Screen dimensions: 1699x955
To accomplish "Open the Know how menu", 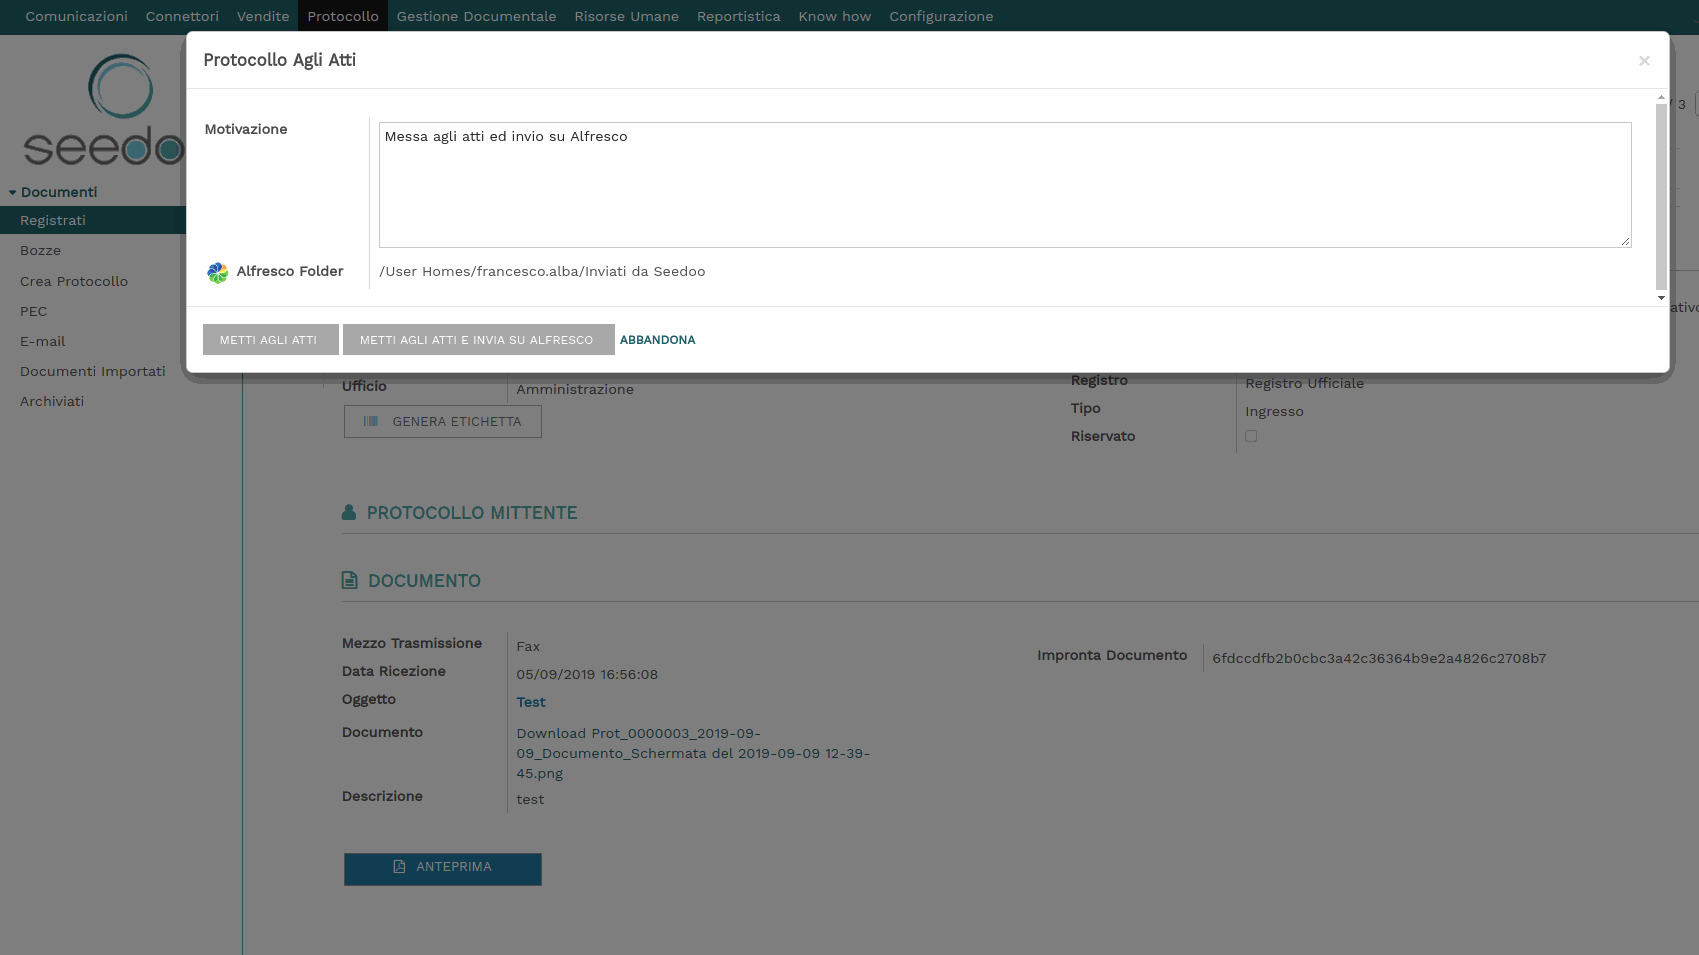I will [835, 16].
